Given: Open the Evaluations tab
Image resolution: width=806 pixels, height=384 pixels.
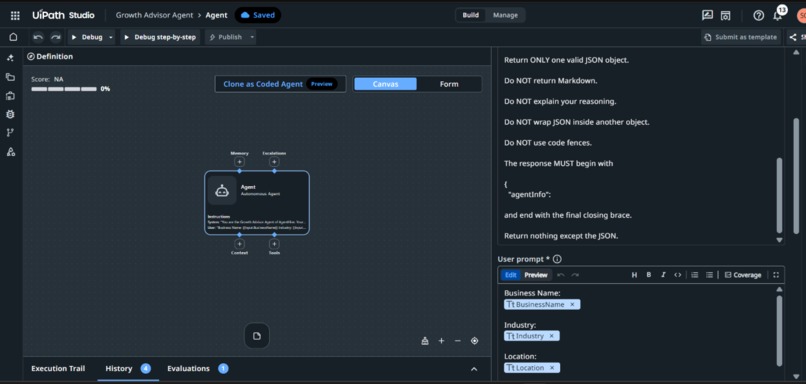Looking at the screenshot, I should click(x=197, y=369).
